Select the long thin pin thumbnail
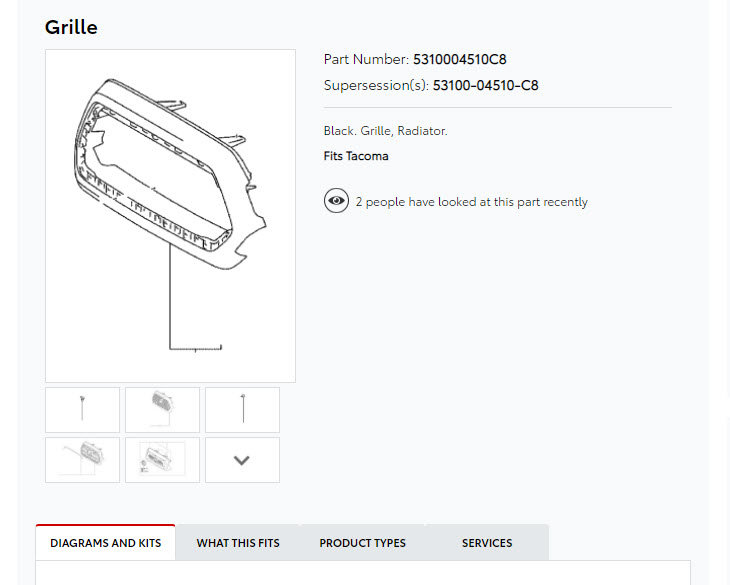This screenshot has height=585, width=730. tap(242, 410)
